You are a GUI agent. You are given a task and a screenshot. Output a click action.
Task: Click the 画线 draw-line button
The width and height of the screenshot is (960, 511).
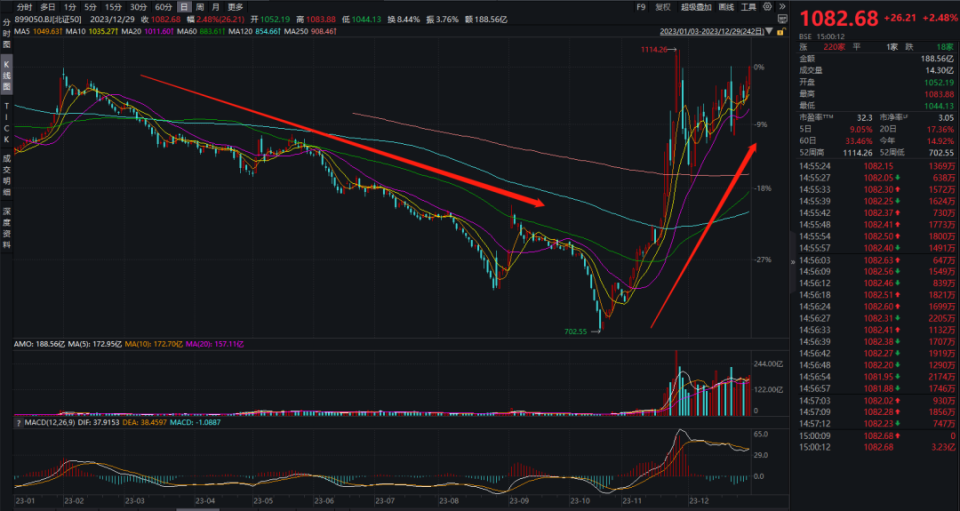pos(726,7)
